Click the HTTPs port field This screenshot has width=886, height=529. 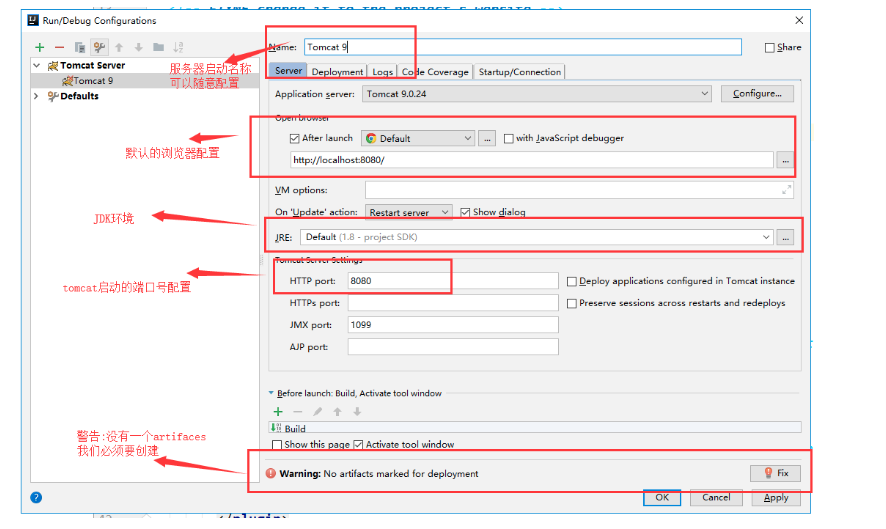(x=453, y=303)
